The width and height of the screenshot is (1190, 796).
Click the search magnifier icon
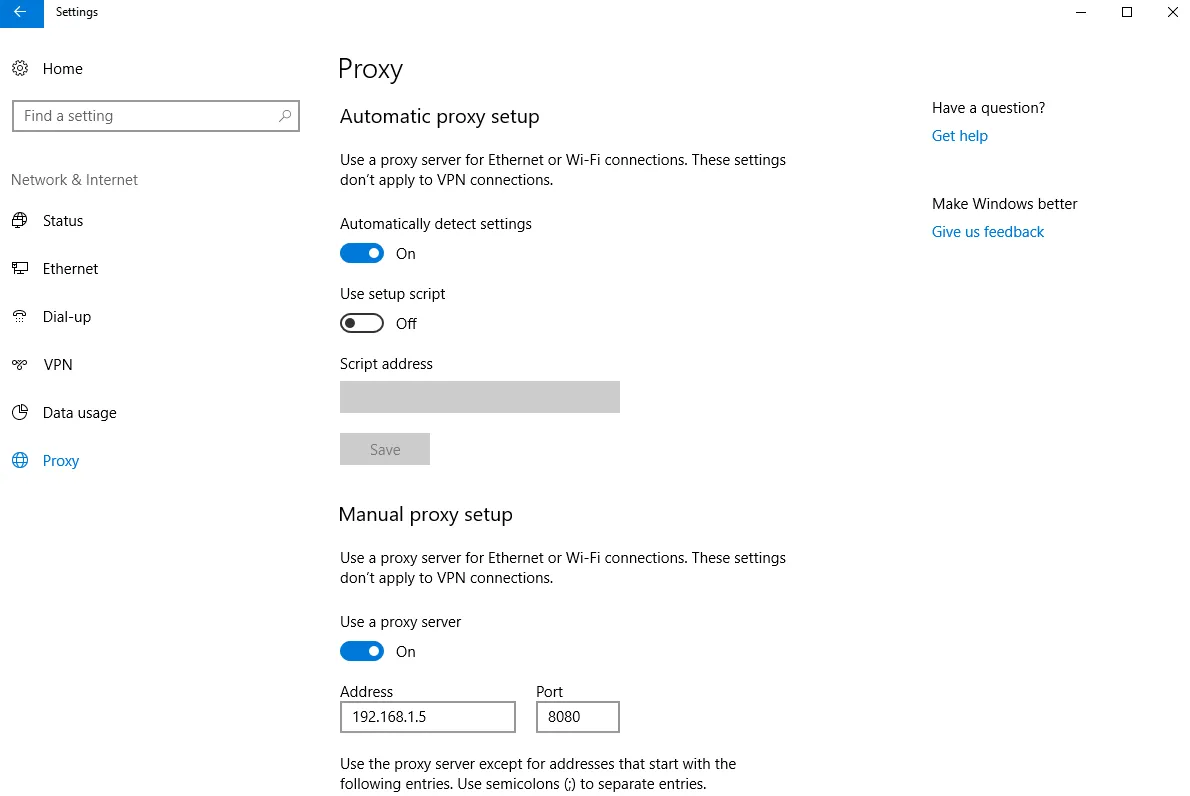pyautogui.click(x=285, y=116)
